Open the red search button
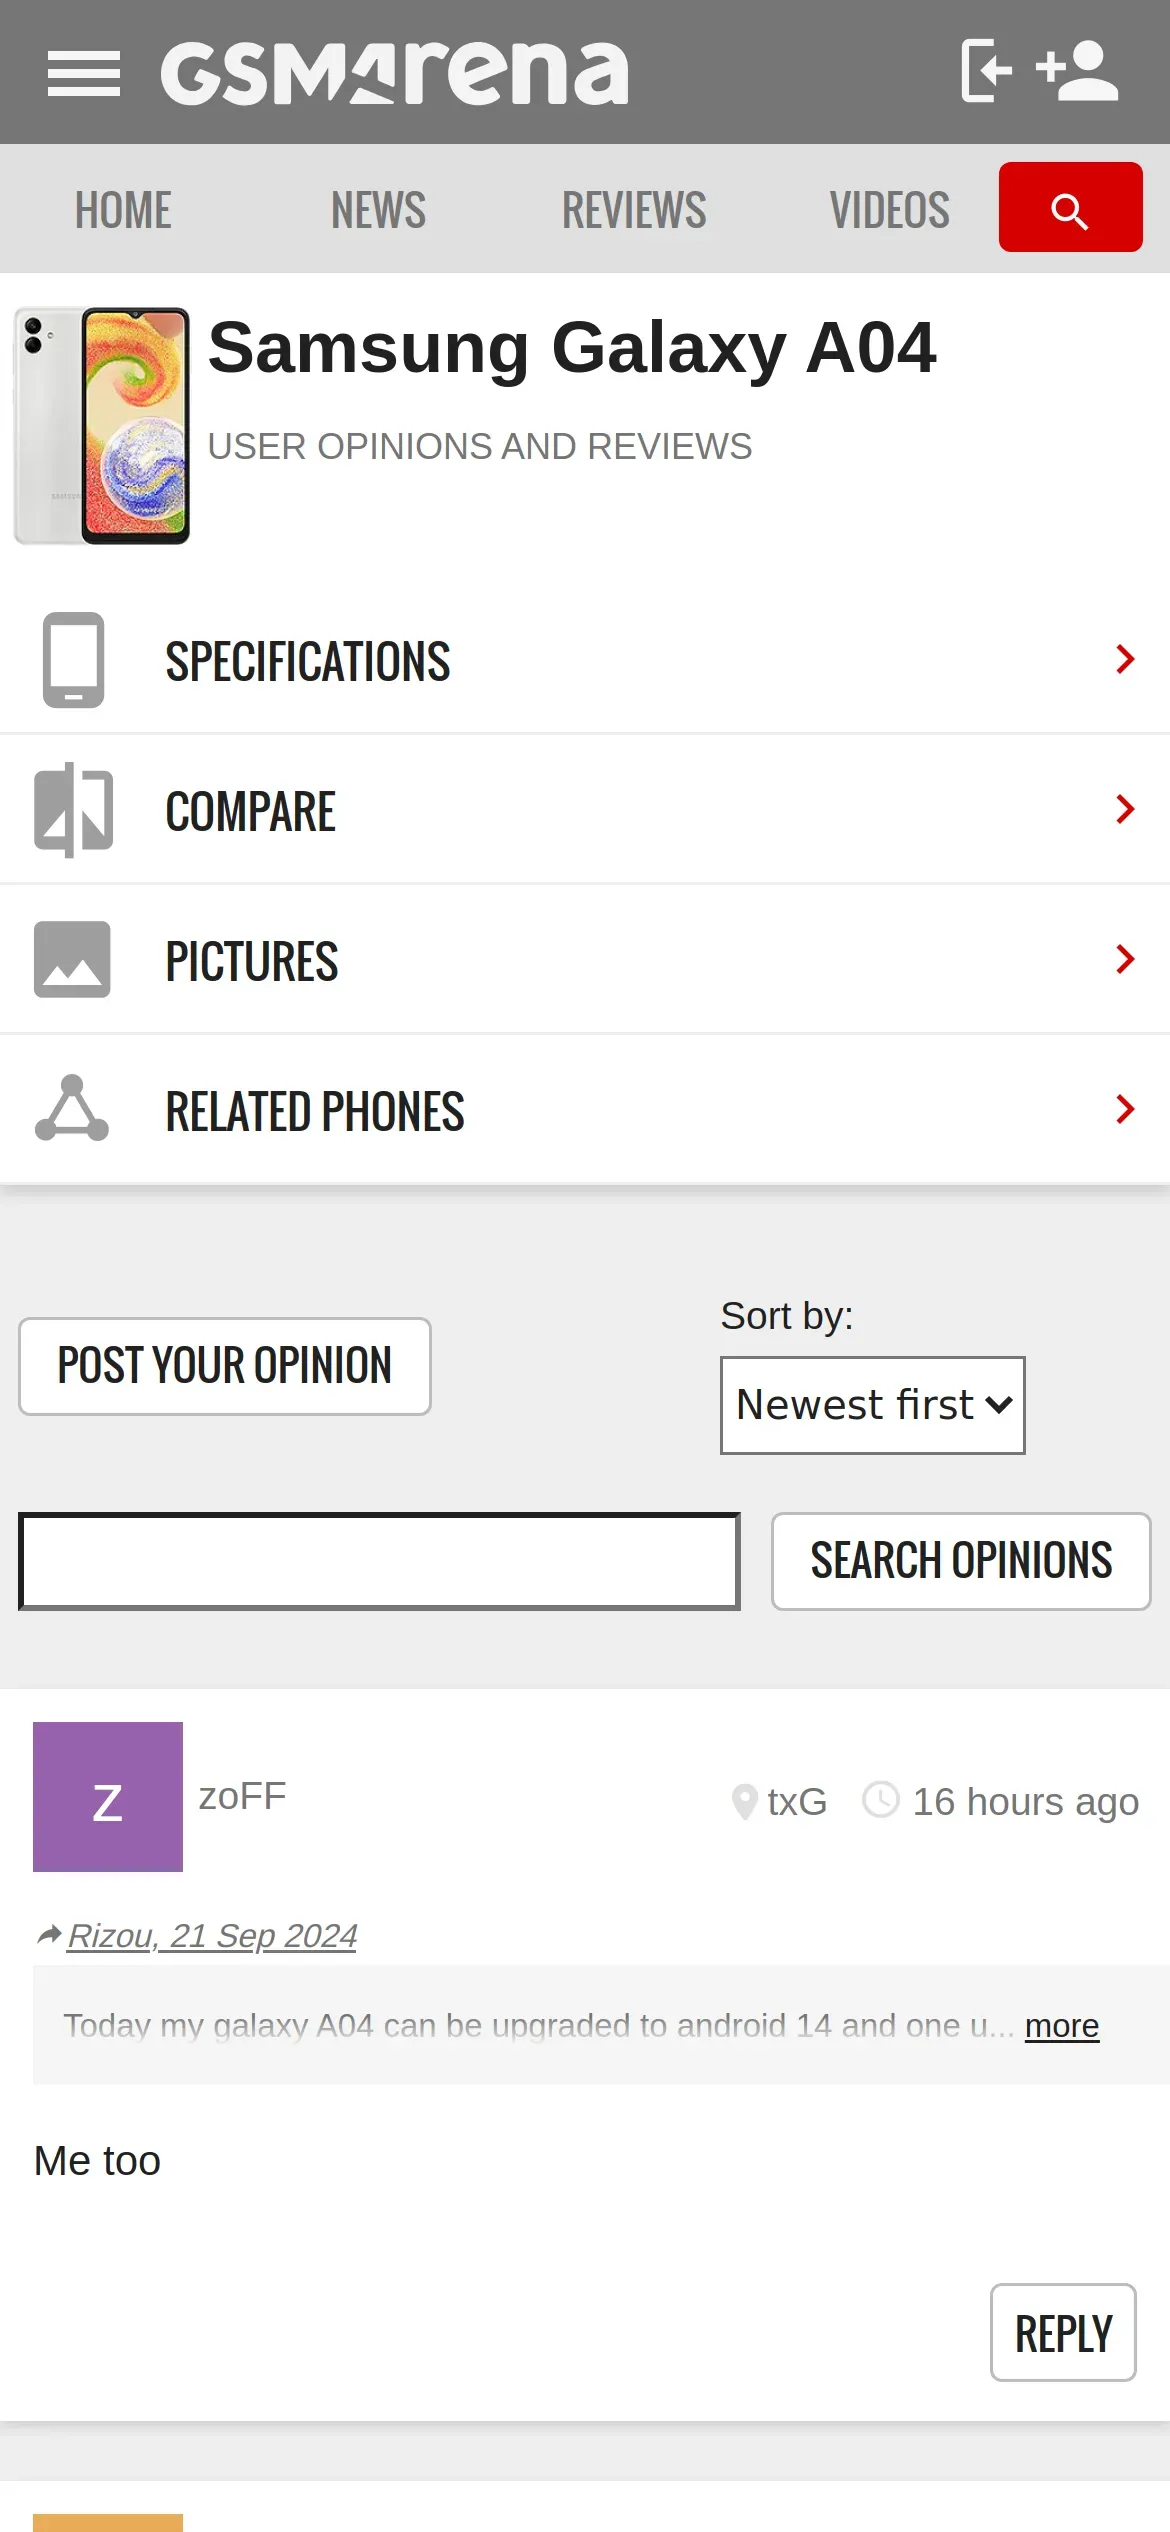This screenshot has width=1170, height=2532. pyautogui.click(x=1070, y=208)
